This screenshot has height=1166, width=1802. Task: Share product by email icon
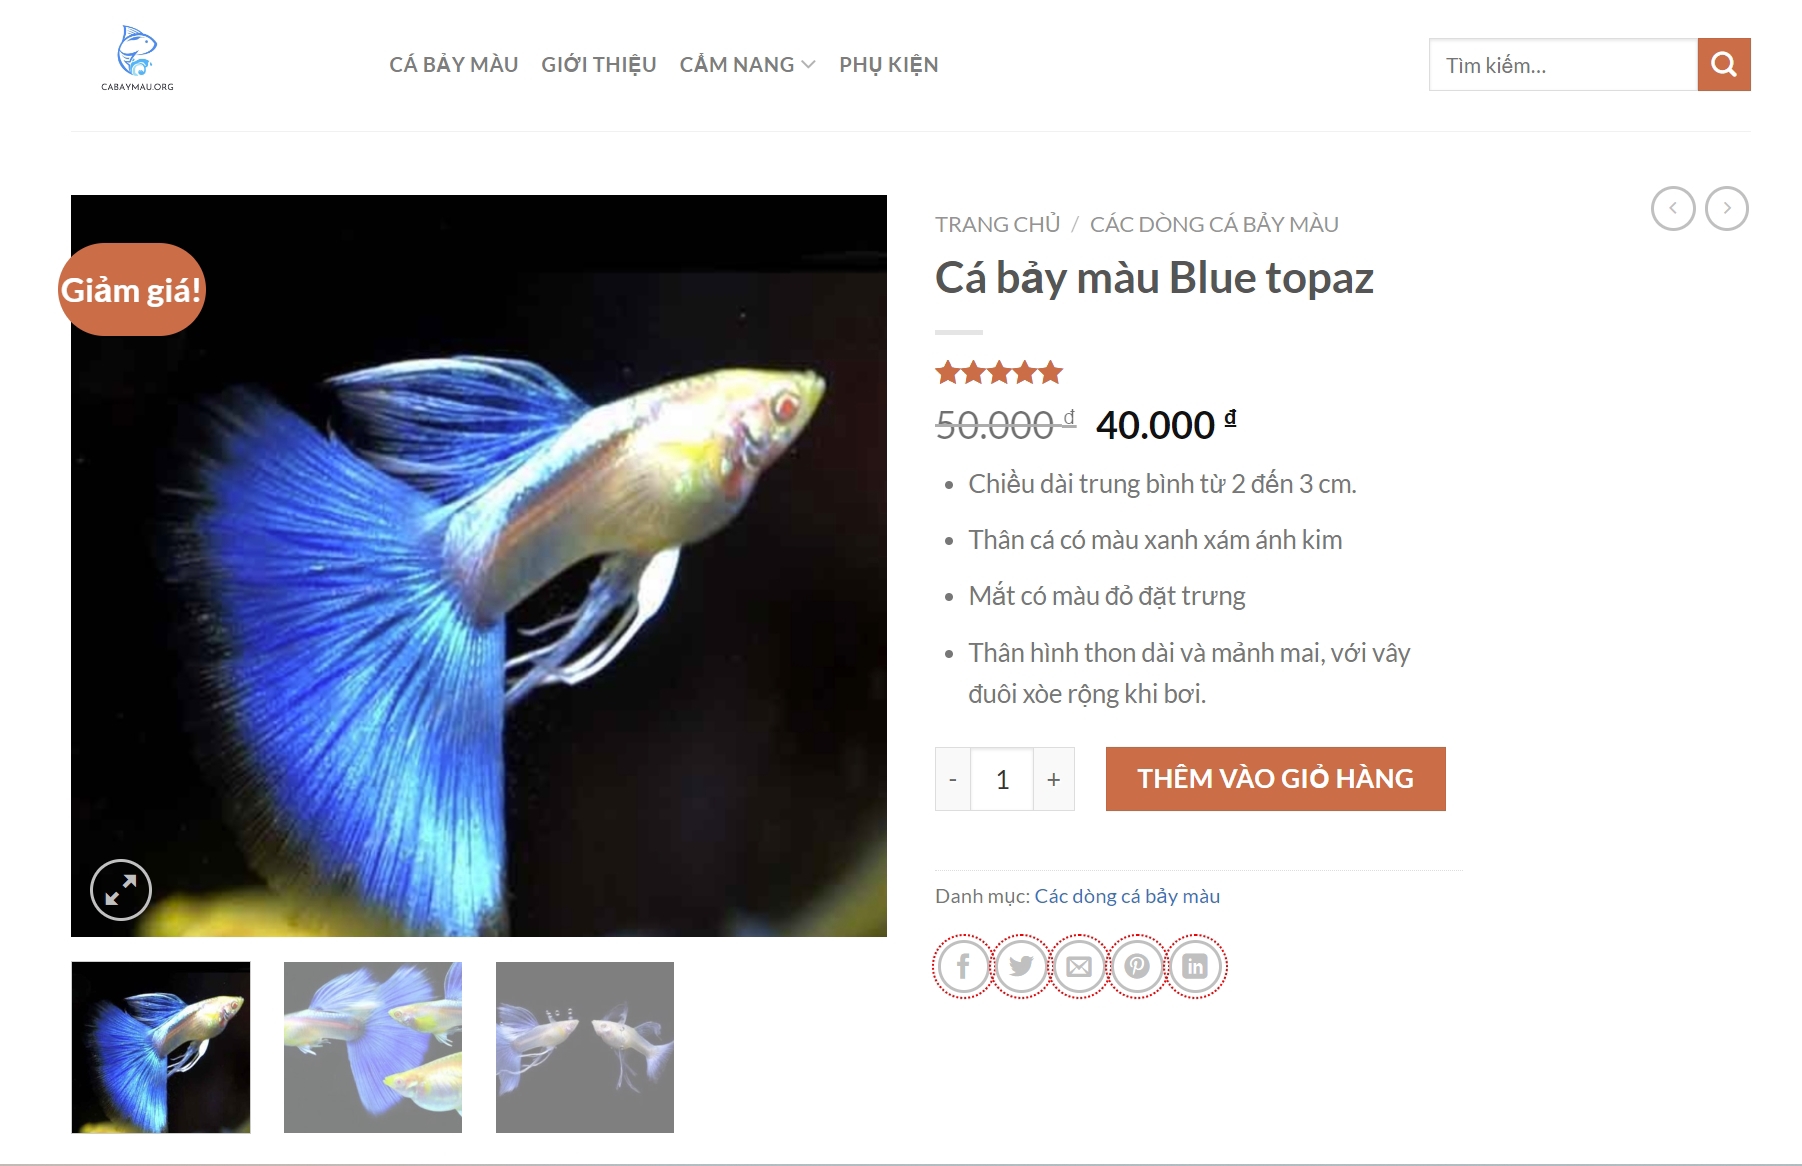(x=1079, y=966)
